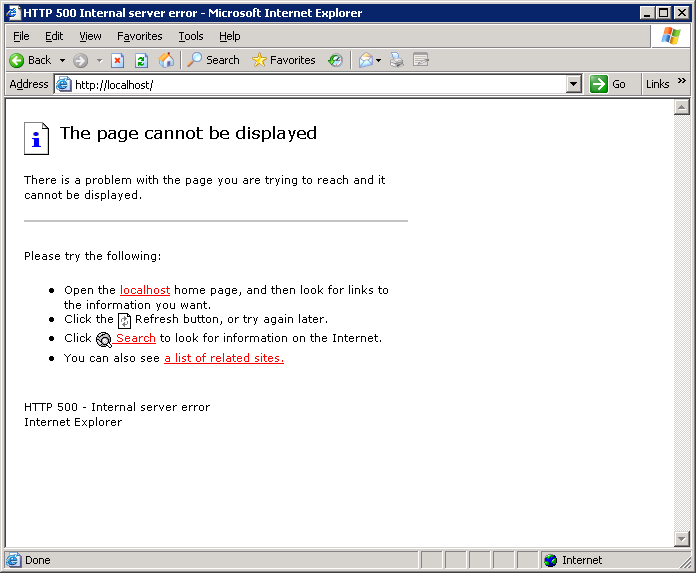Open the Favorites star button
Screen dimensions: 696x573
(283, 60)
